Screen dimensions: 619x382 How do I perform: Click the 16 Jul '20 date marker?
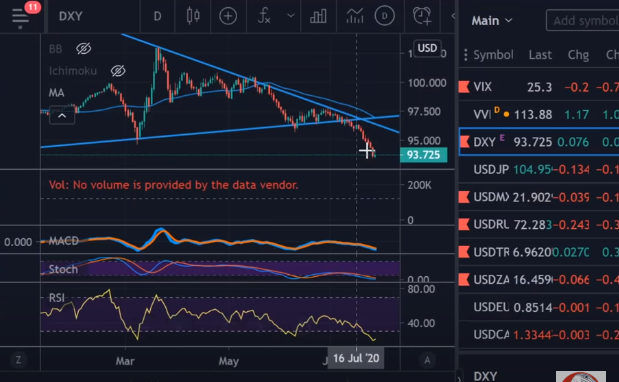(x=356, y=358)
